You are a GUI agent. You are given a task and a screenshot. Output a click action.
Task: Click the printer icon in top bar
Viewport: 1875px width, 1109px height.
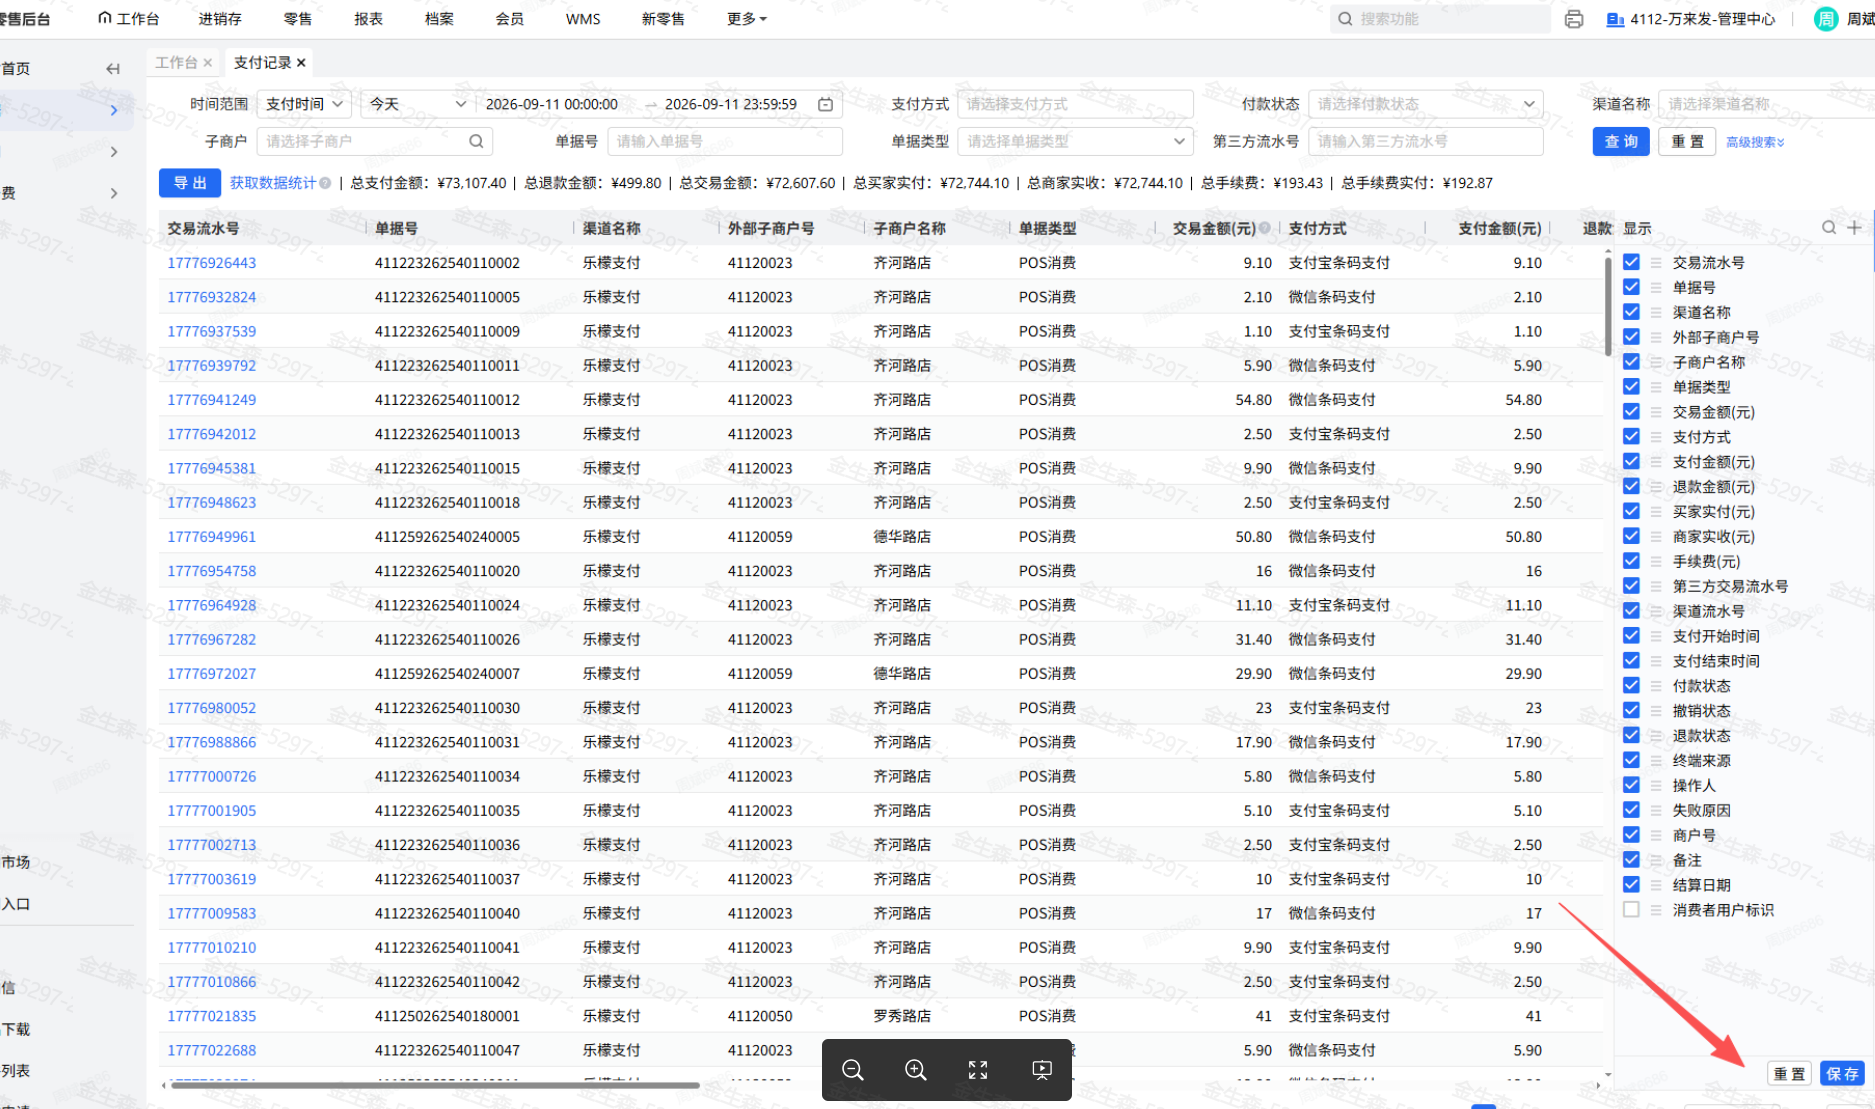[x=1574, y=19]
